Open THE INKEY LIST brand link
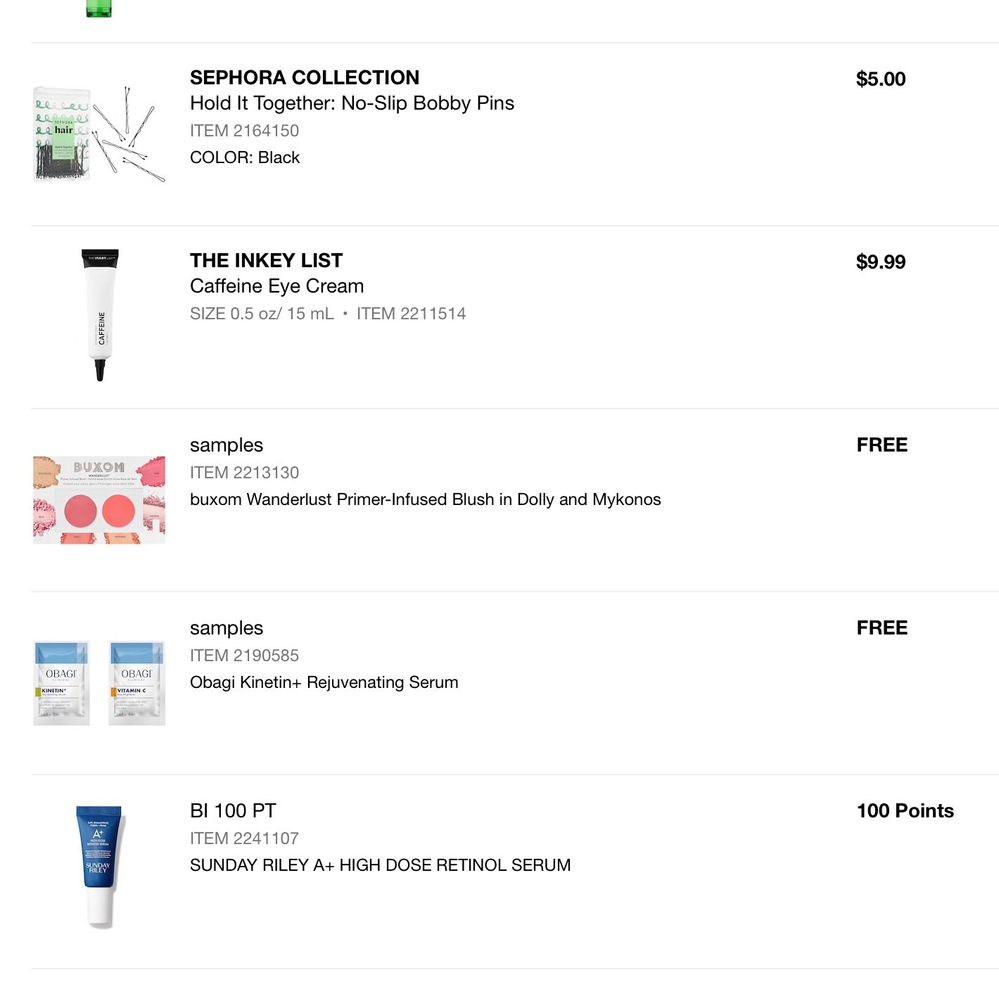 coord(266,261)
